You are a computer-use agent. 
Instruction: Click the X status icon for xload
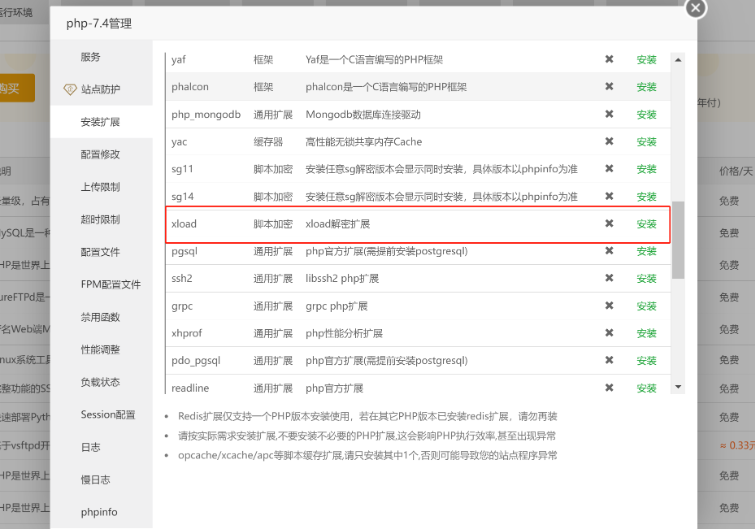point(609,223)
